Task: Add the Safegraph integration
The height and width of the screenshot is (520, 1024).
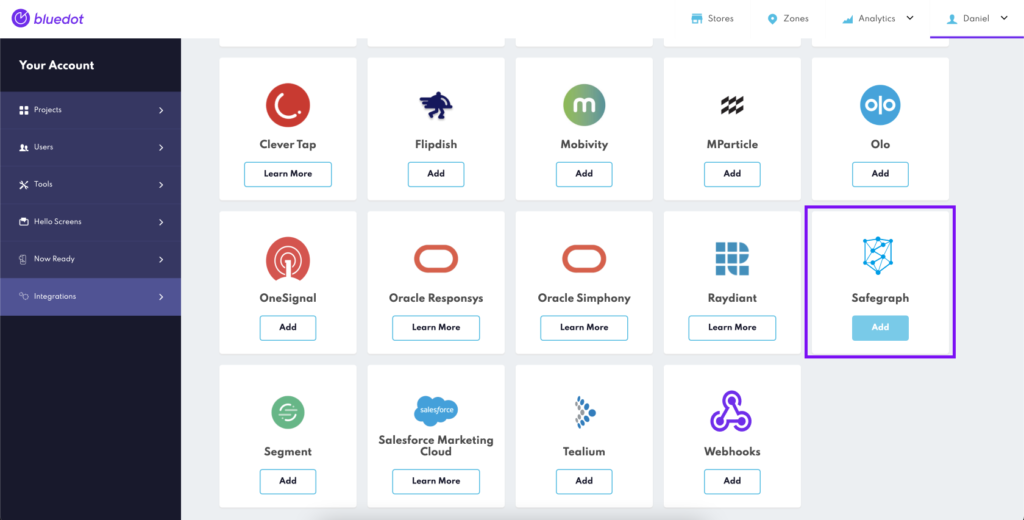Action: (x=880, y=327)
